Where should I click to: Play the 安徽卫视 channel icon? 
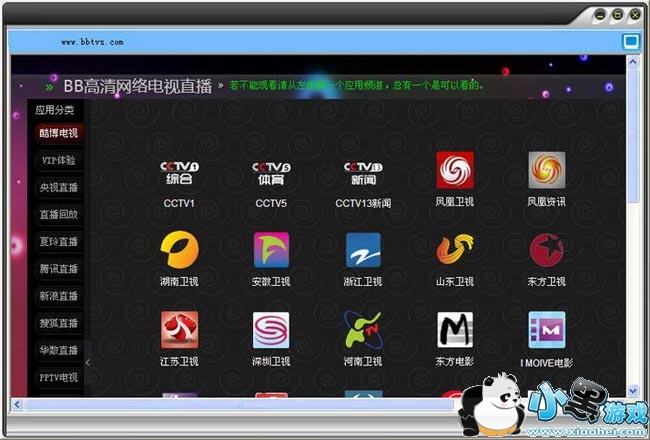[272, 250]
